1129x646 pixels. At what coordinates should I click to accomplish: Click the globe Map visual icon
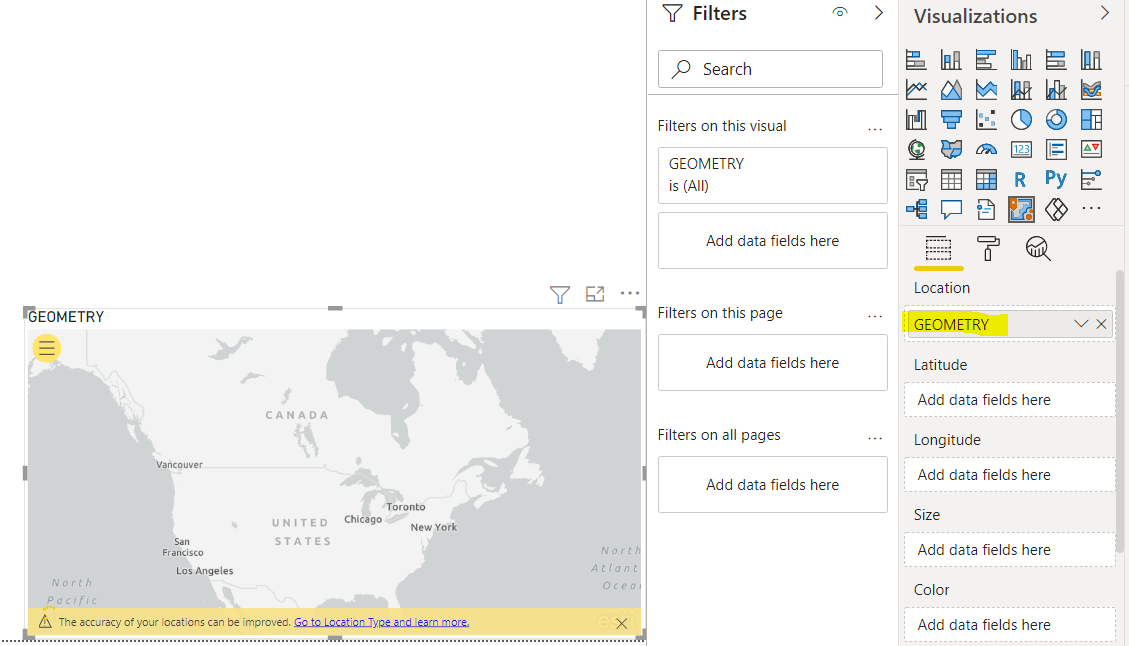(x=916, y=150)
